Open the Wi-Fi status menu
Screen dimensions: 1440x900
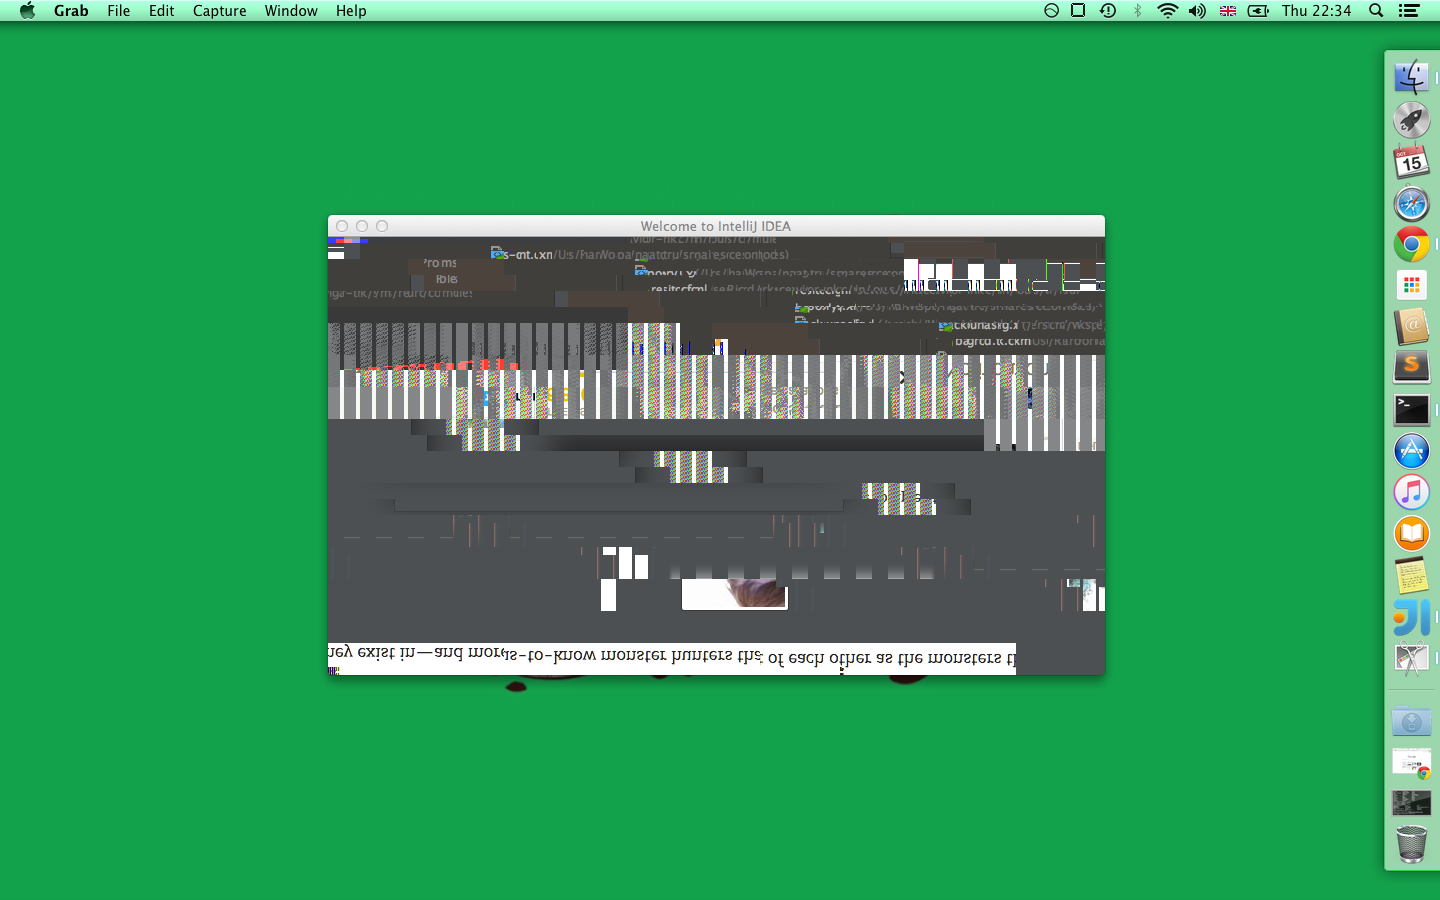(x=1167, y=11)
